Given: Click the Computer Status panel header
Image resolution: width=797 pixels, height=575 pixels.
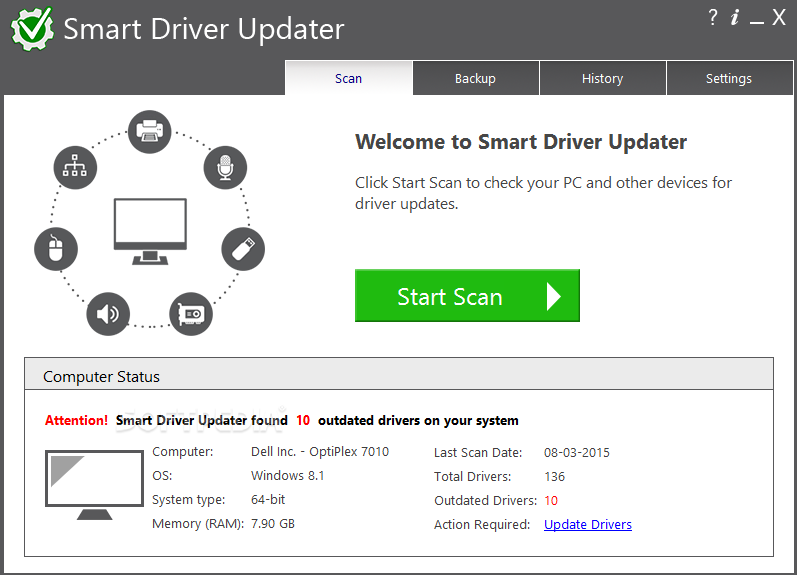Looking at the screenshot, I should point(399,374).
